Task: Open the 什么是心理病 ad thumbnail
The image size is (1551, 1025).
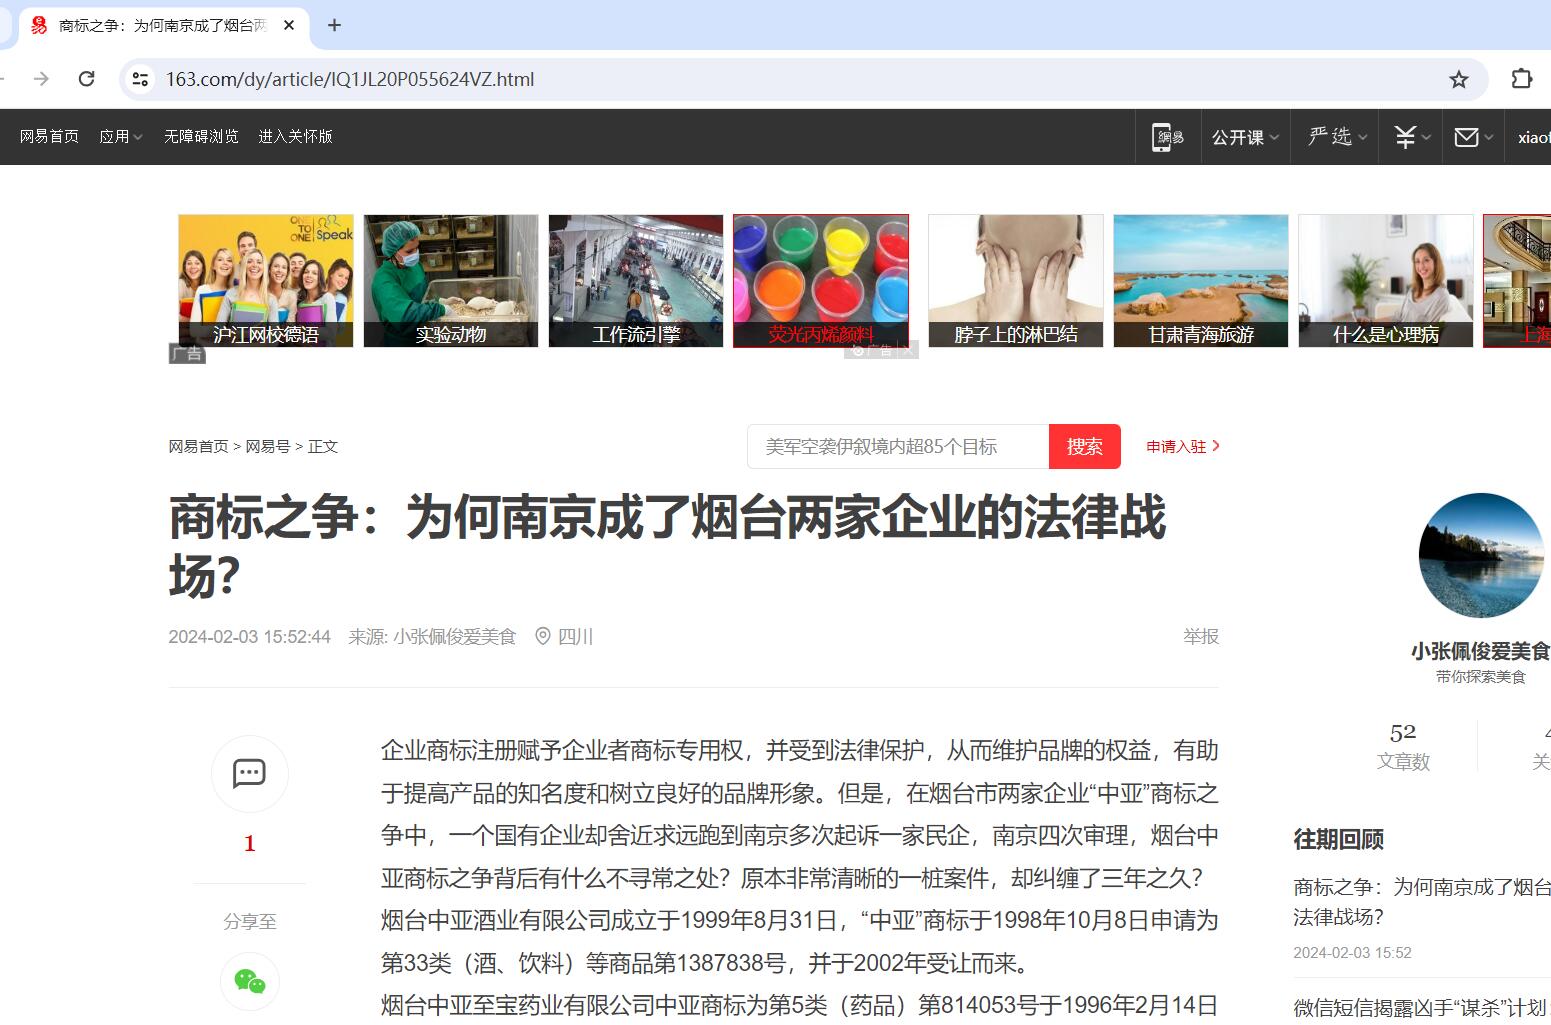Action: (x=1386, y=281)
